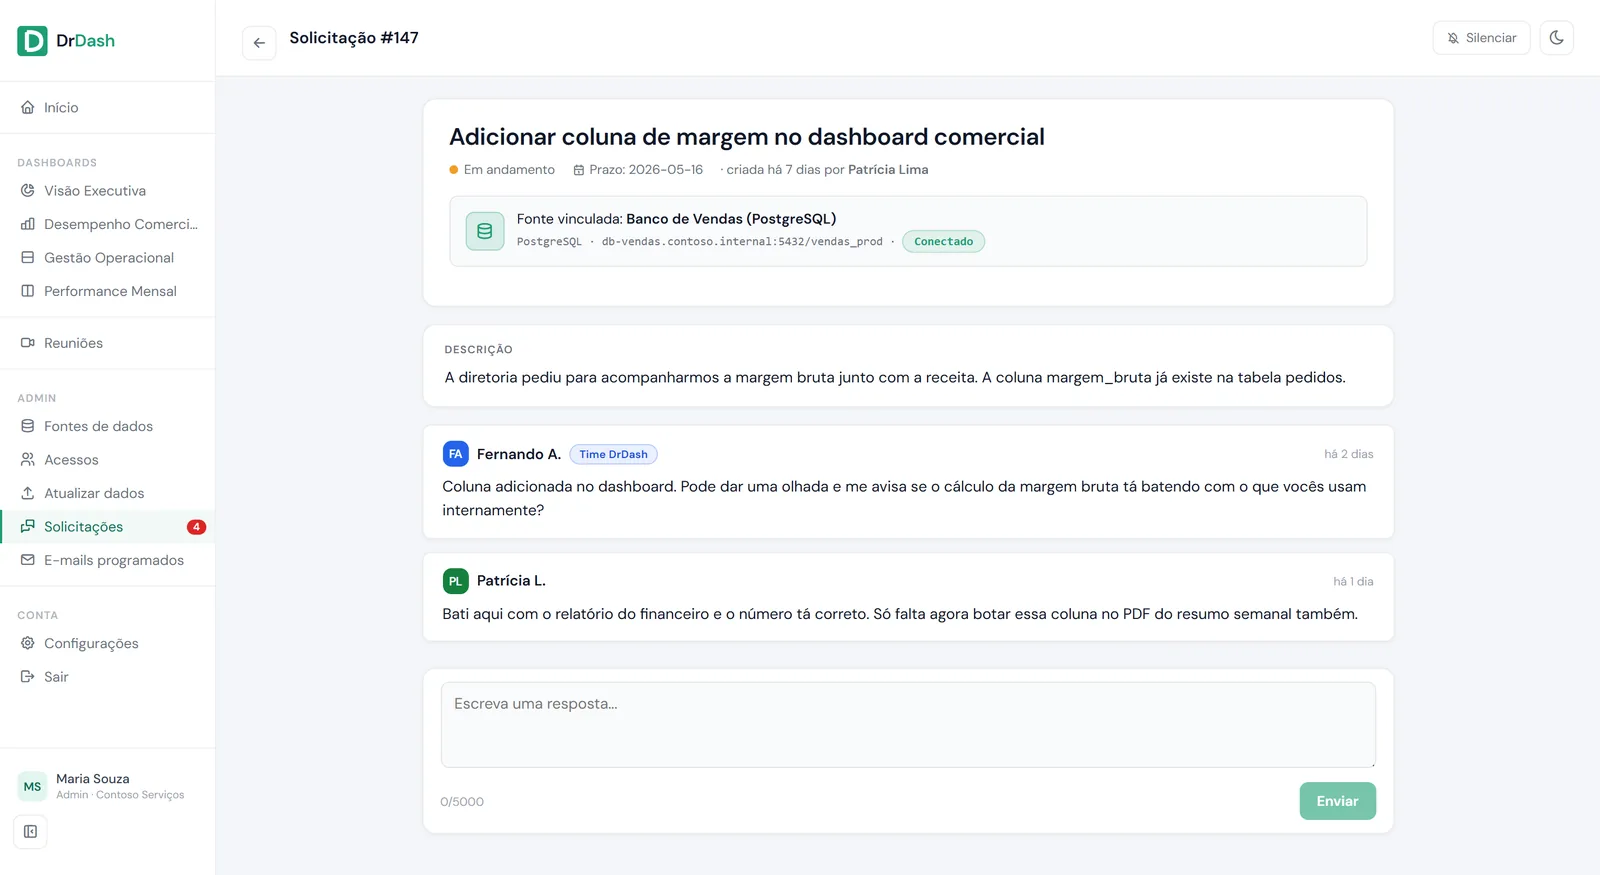The width and height of the screenshot is (1600, 875).
Task: Click the FA avatar of Fernando A.
Action: (456, 454)
